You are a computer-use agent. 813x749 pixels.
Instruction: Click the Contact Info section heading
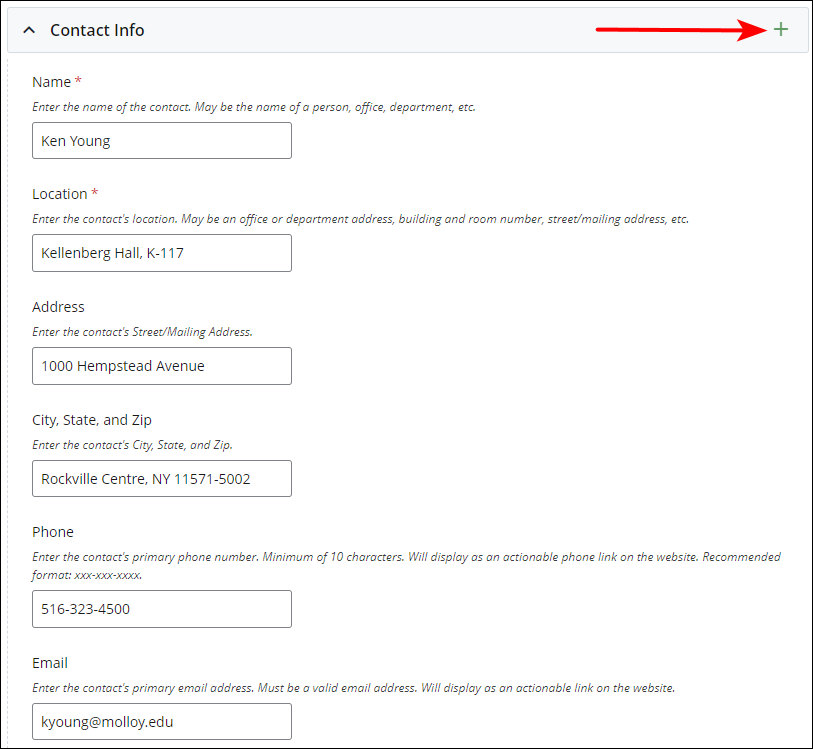(97, 30)
